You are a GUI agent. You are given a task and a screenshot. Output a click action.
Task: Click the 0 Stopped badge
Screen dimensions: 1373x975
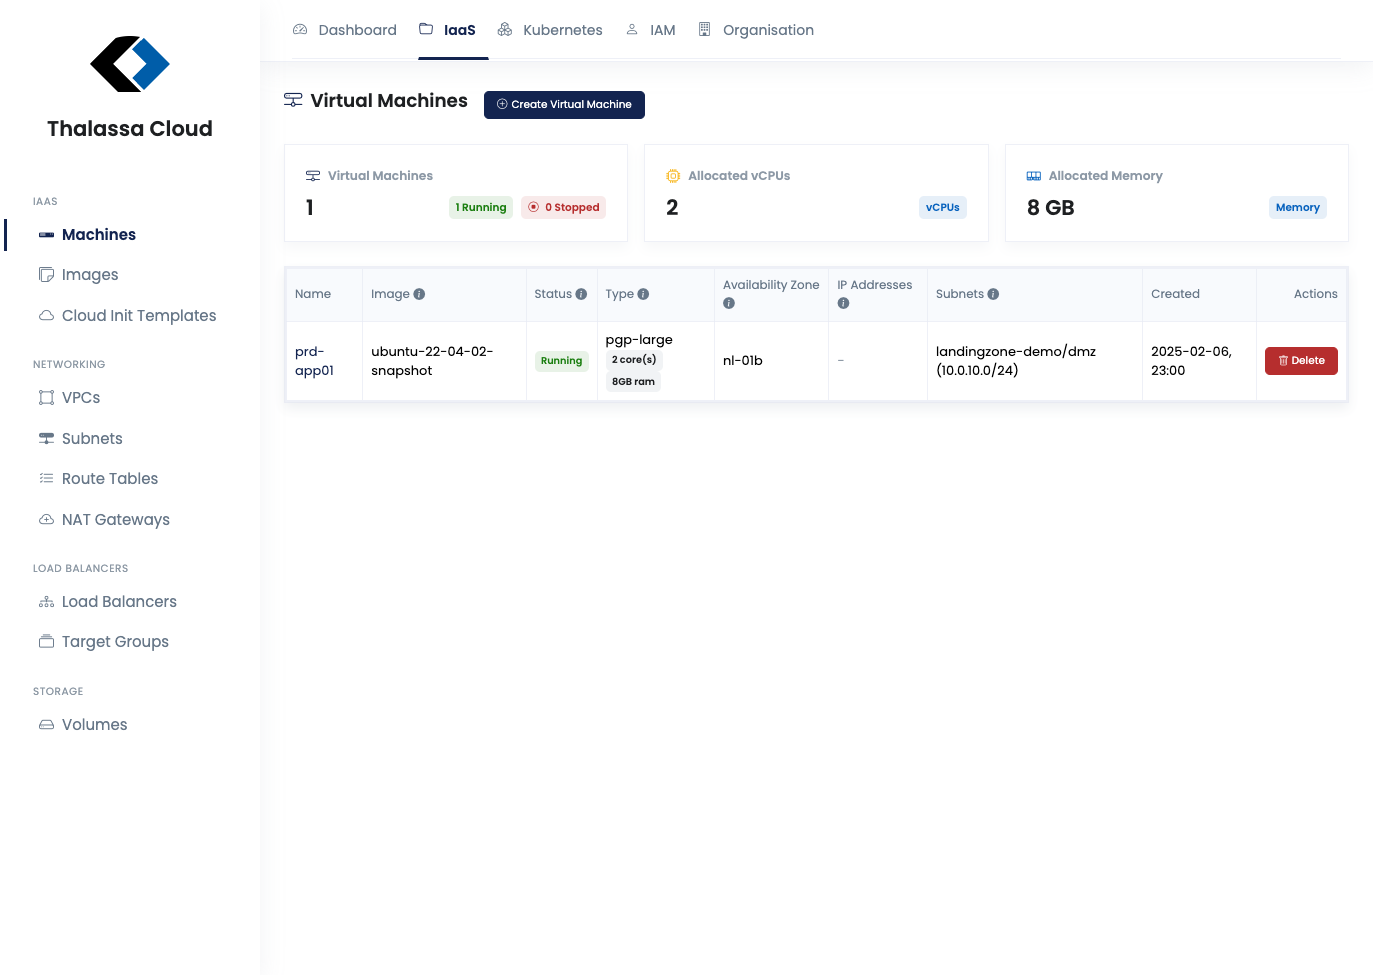pos(564,208)
